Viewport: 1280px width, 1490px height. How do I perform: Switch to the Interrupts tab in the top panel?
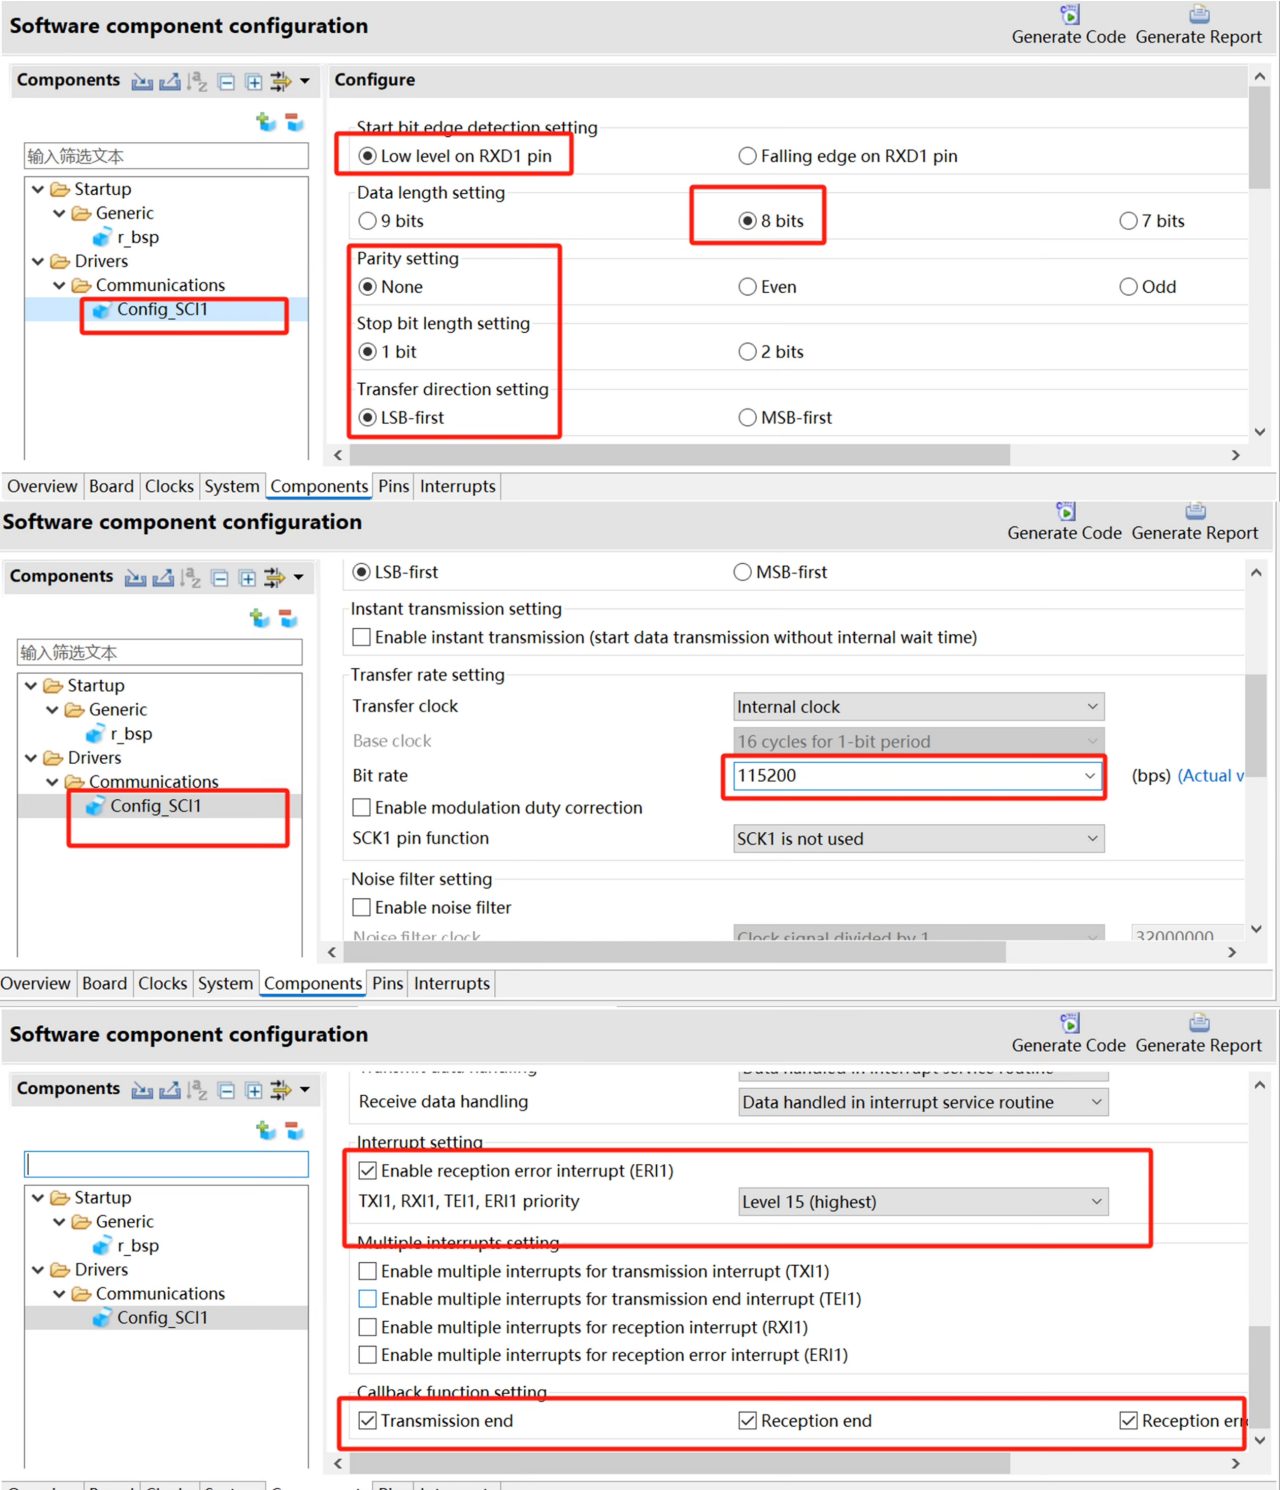point(457,486)
